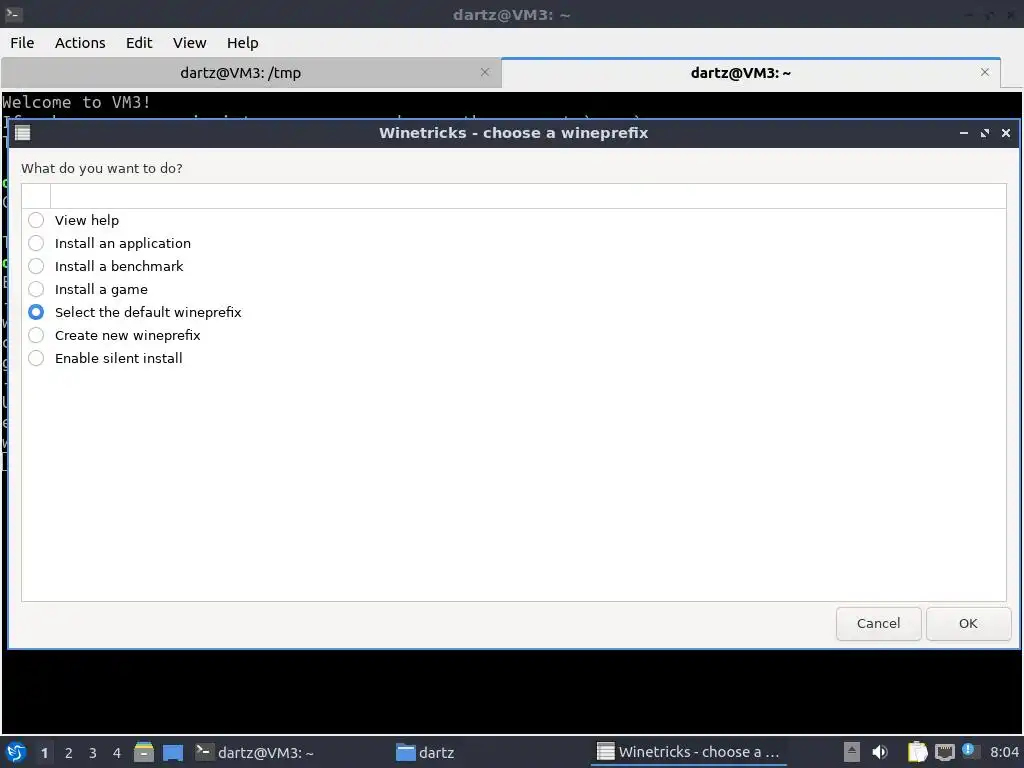Close the Winetricks dialog window

pos(1006,133)
